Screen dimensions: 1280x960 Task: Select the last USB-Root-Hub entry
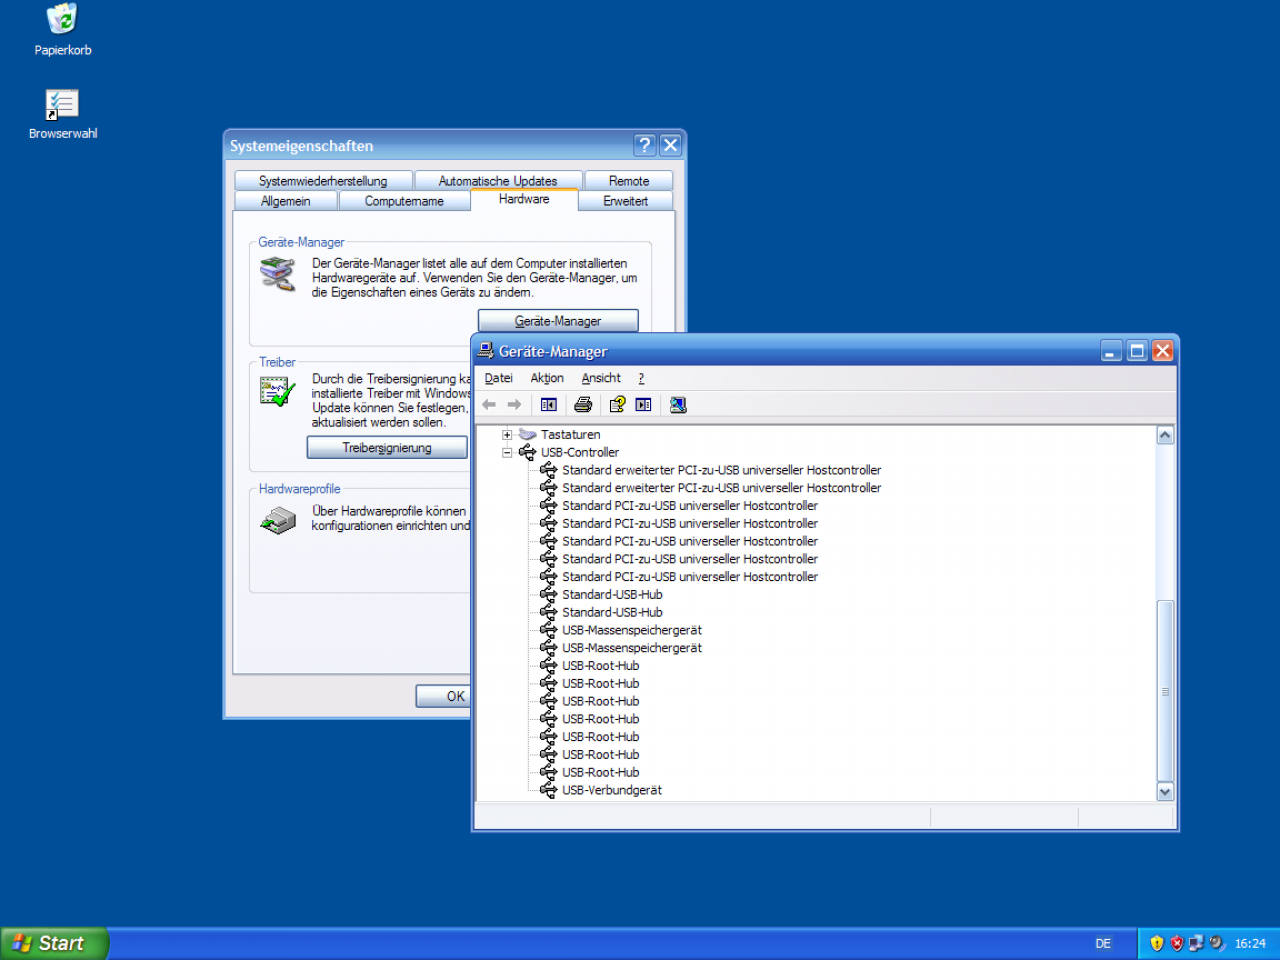click(600, 773)
